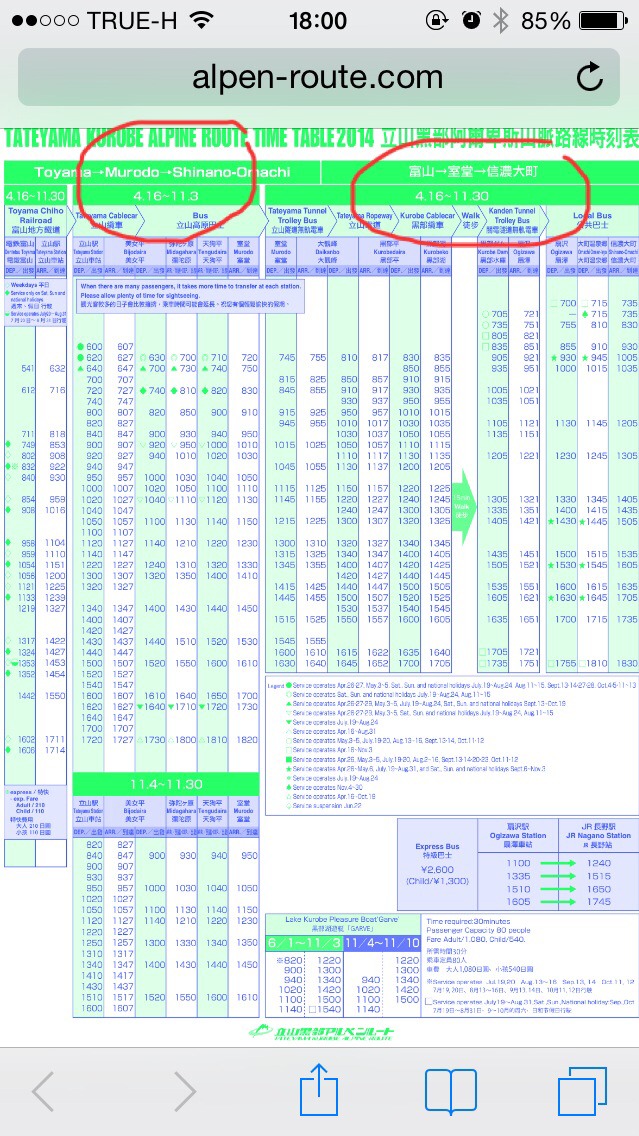Screen dimensions: 639x1136
Task: Tap the '11/4~11/10' boat schedule header
Action: tap(381, 943)
